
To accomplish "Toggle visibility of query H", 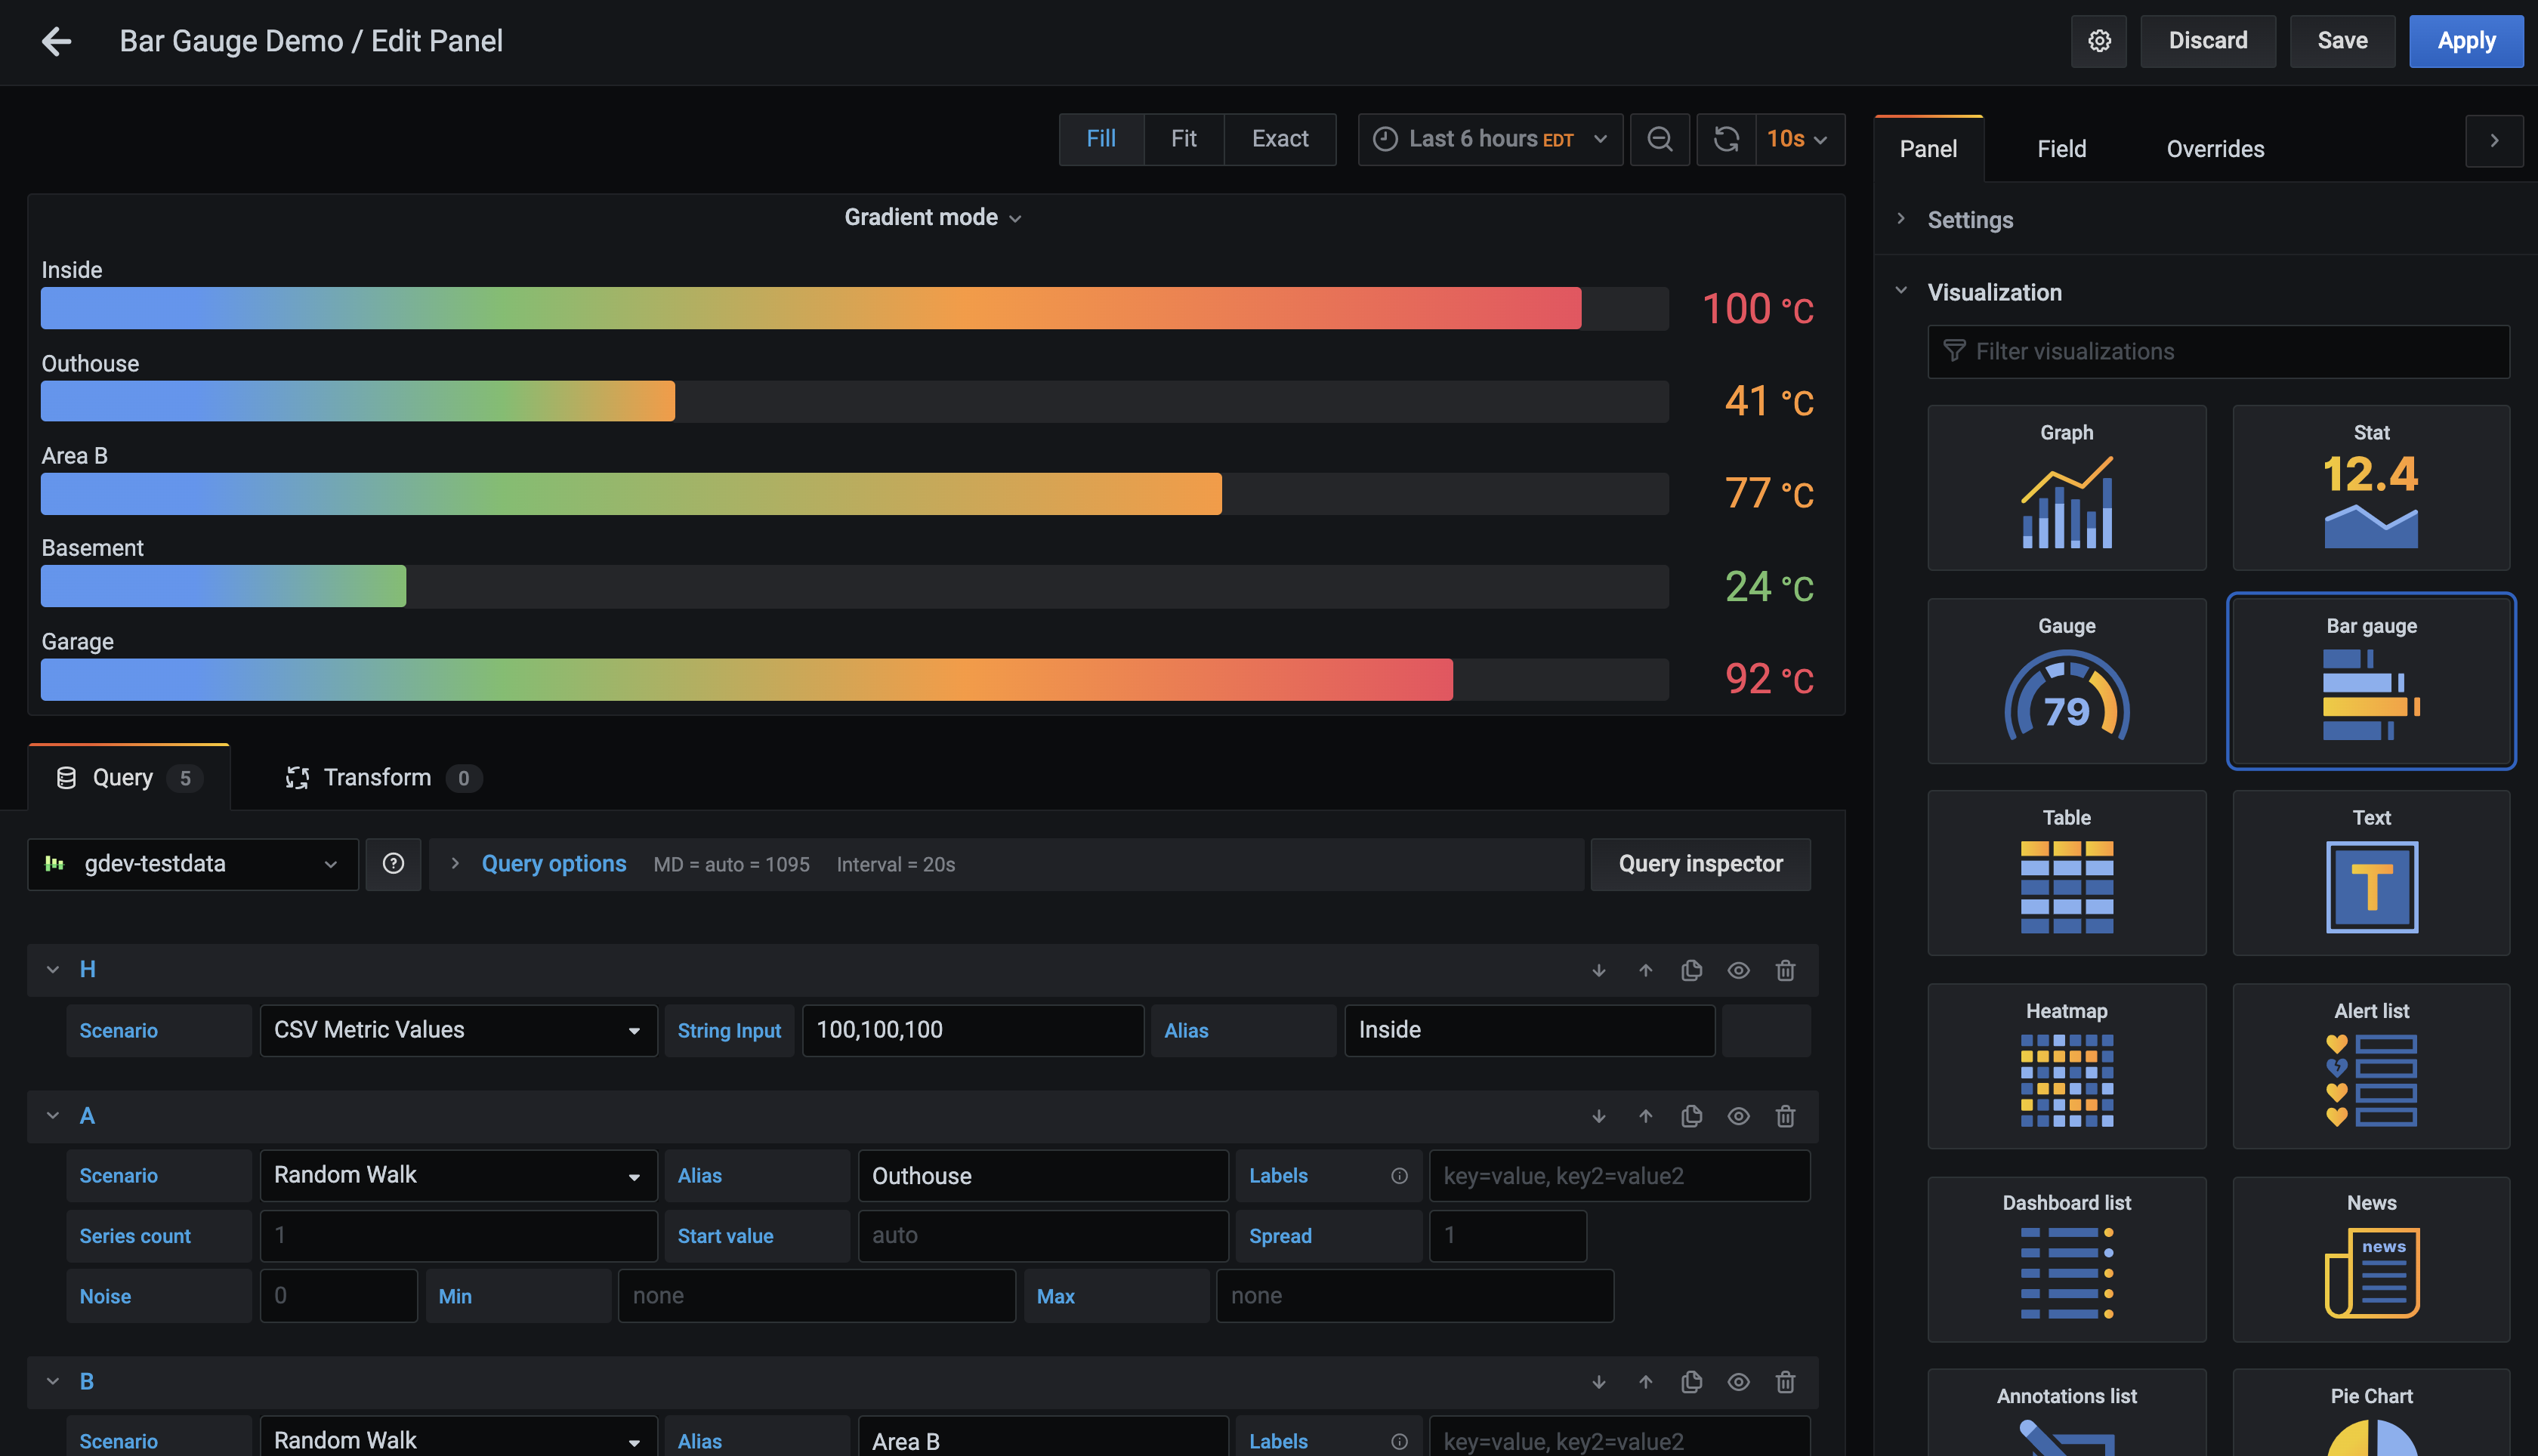I will 1738,971.
